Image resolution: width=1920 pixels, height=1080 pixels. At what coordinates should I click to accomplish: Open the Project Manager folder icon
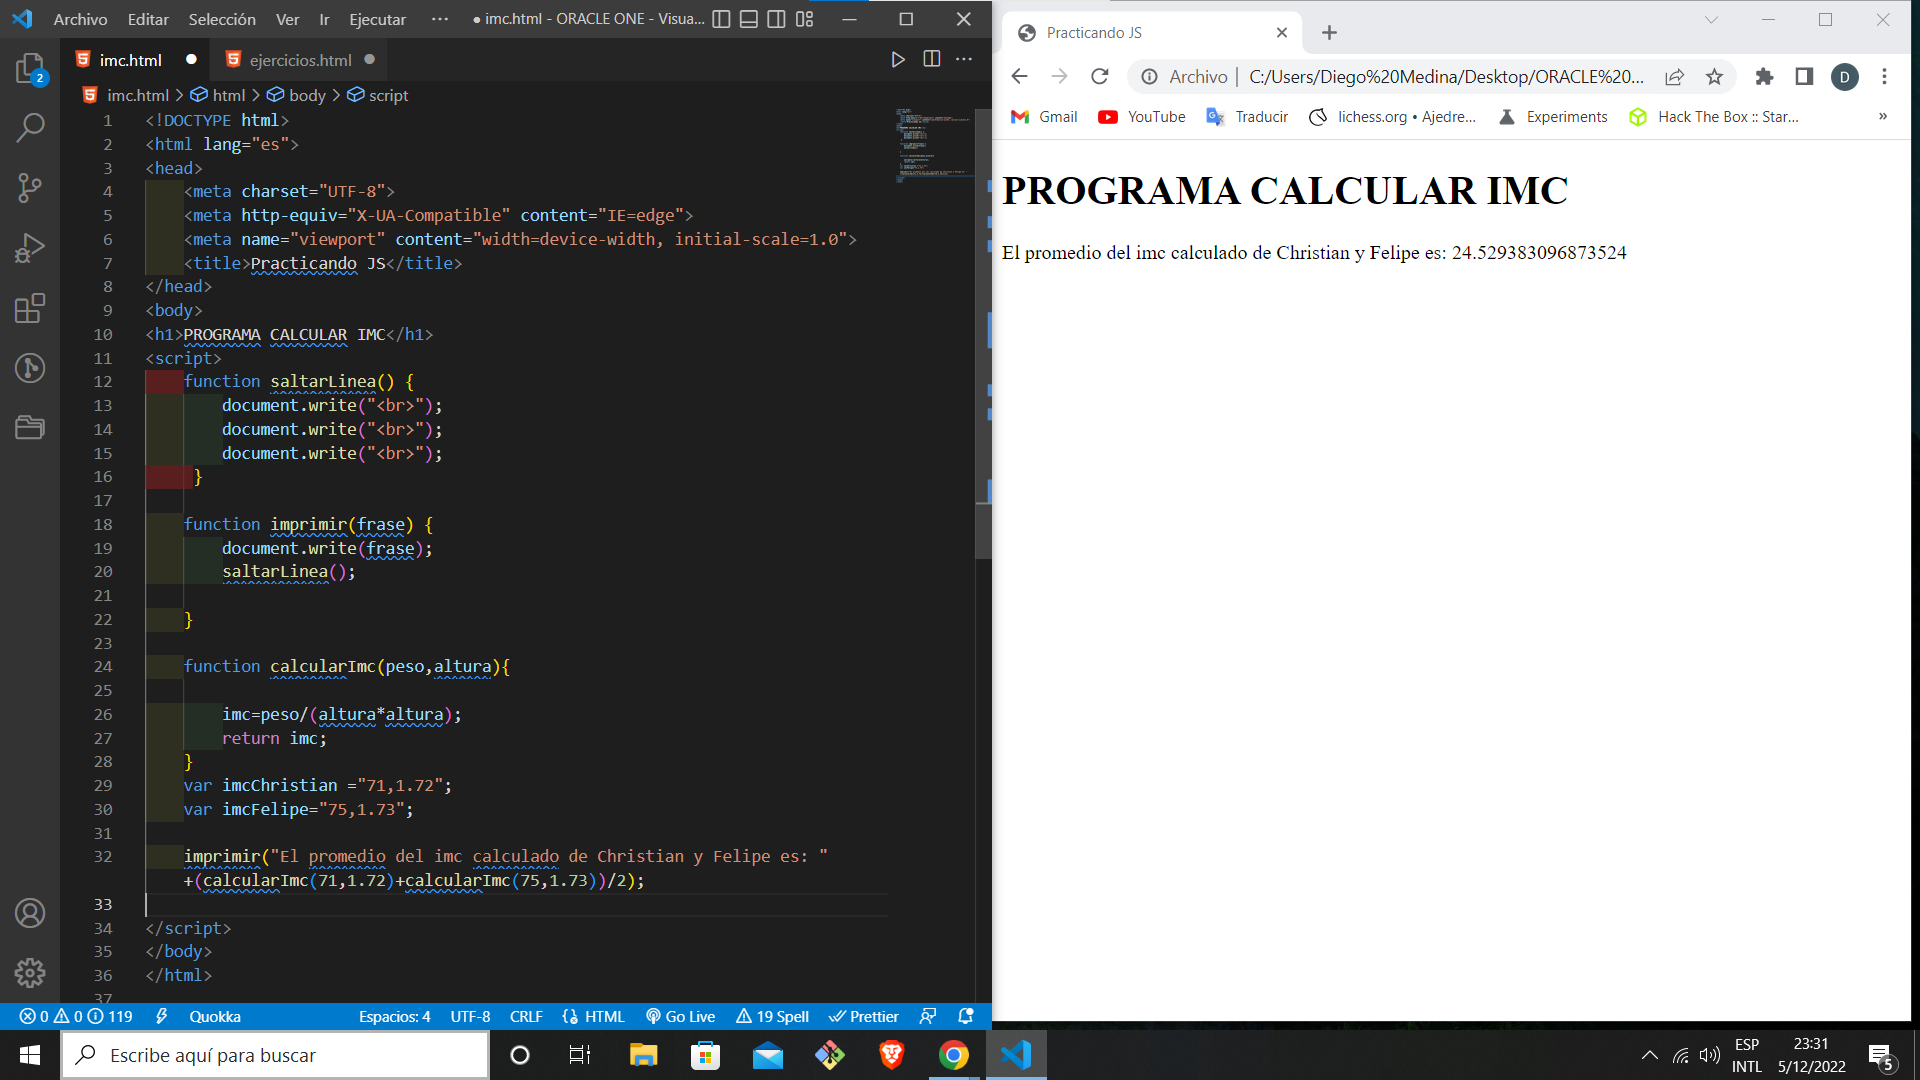[30, 428]
